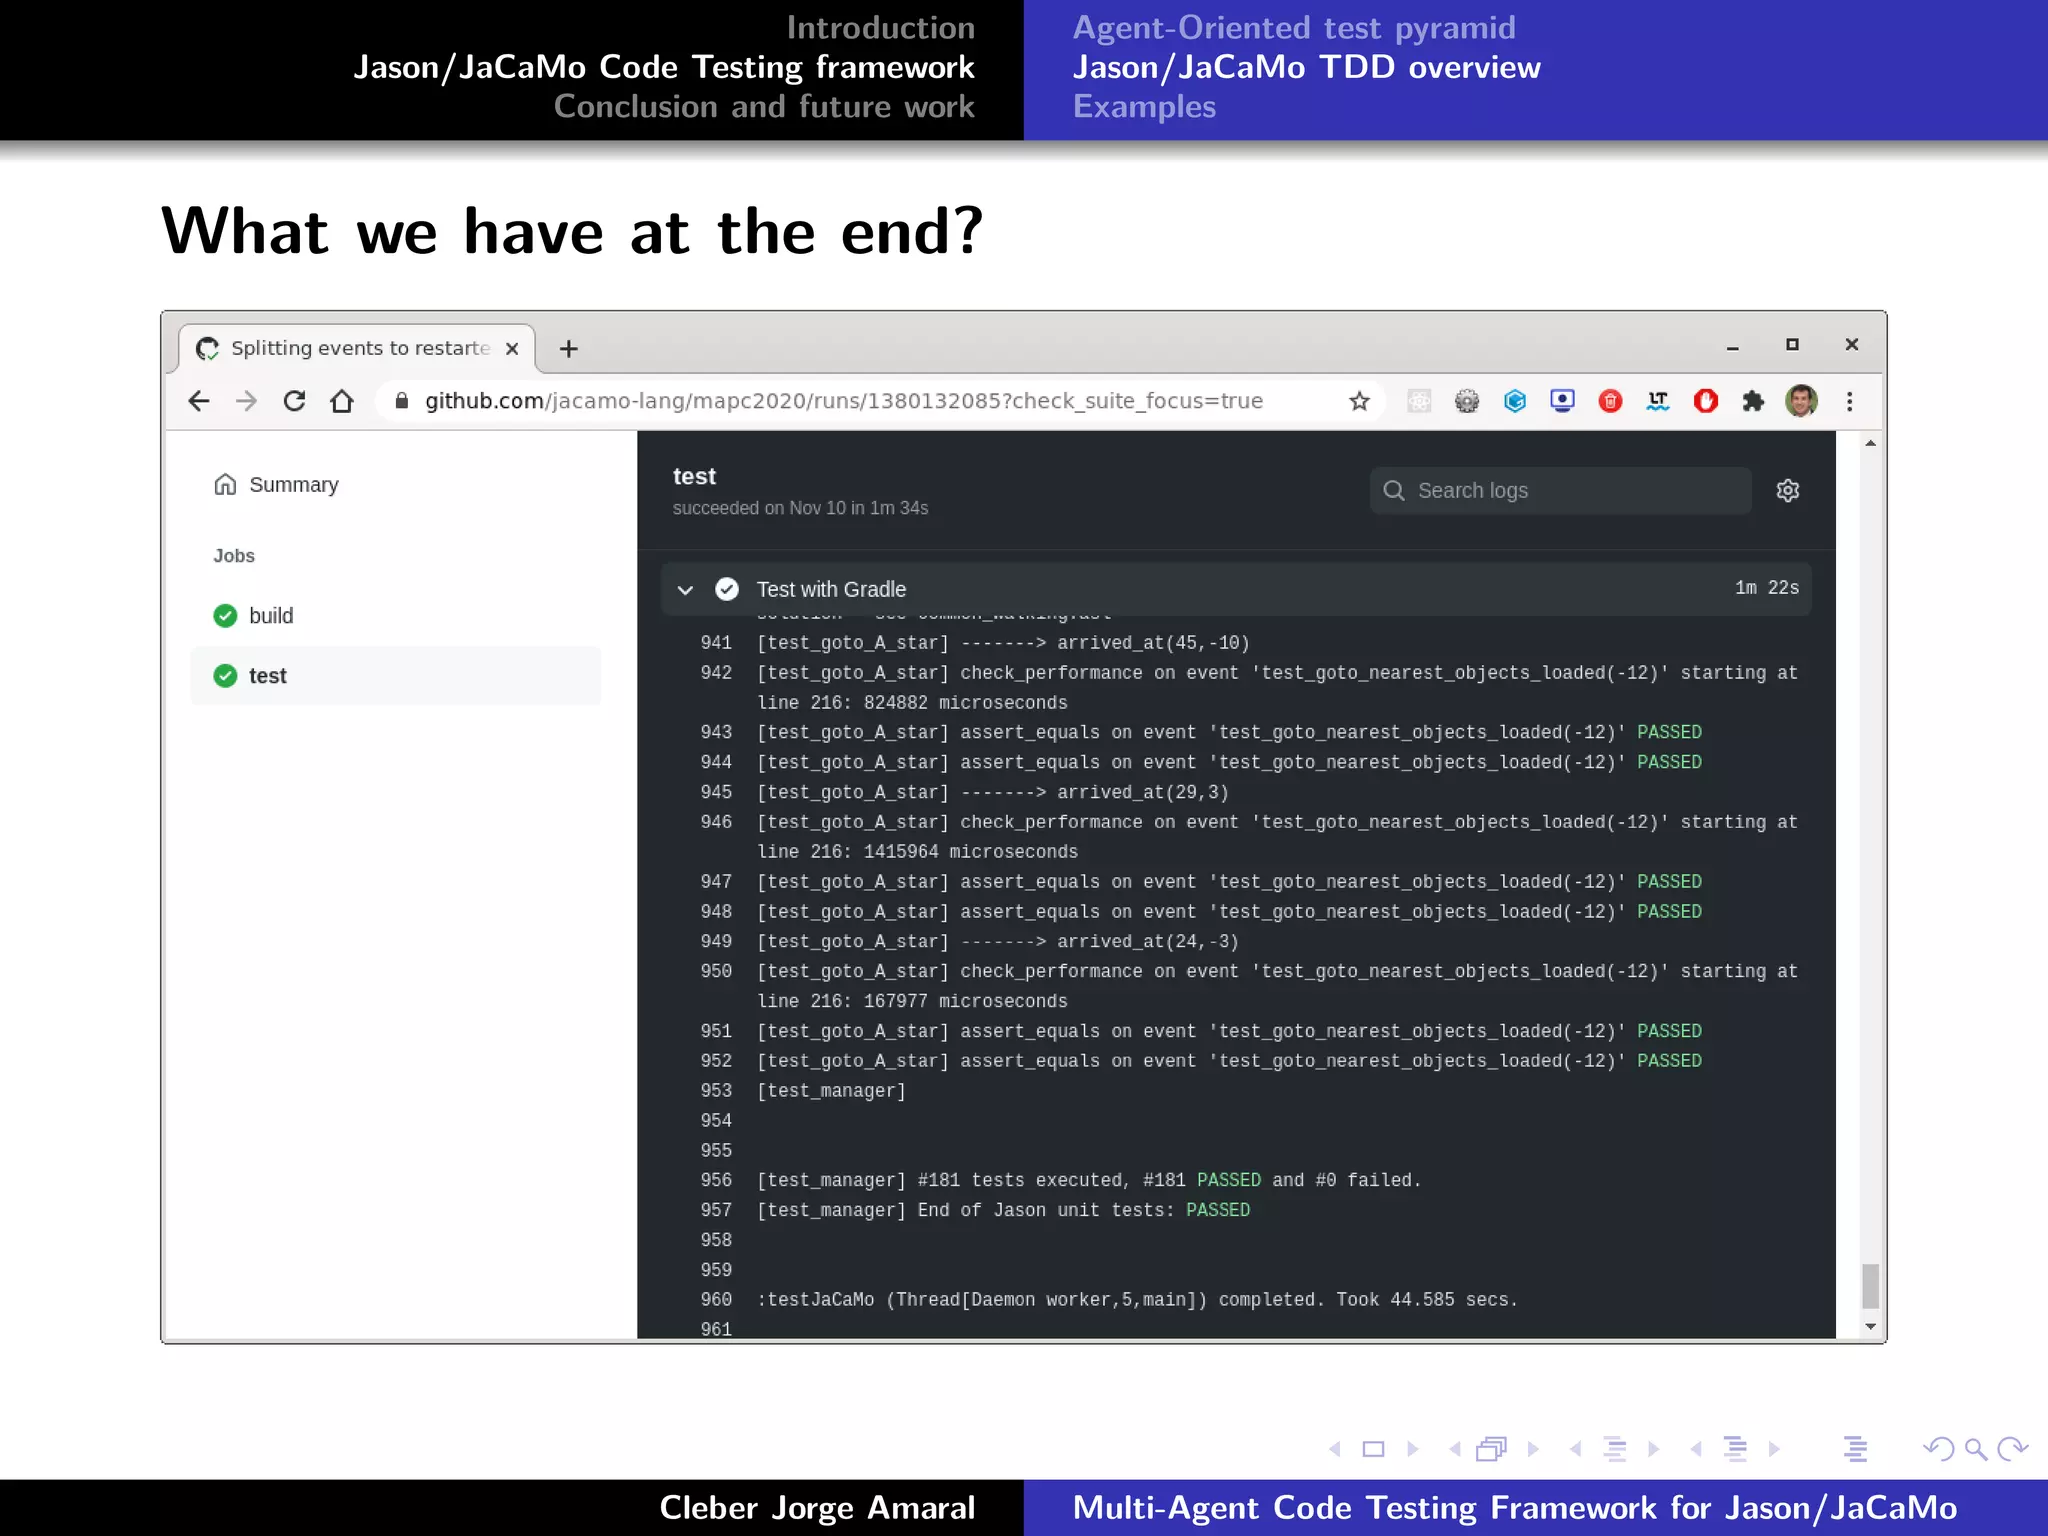Open a new browser tab
2048x1536 pixels.
(x=569, y=348)
